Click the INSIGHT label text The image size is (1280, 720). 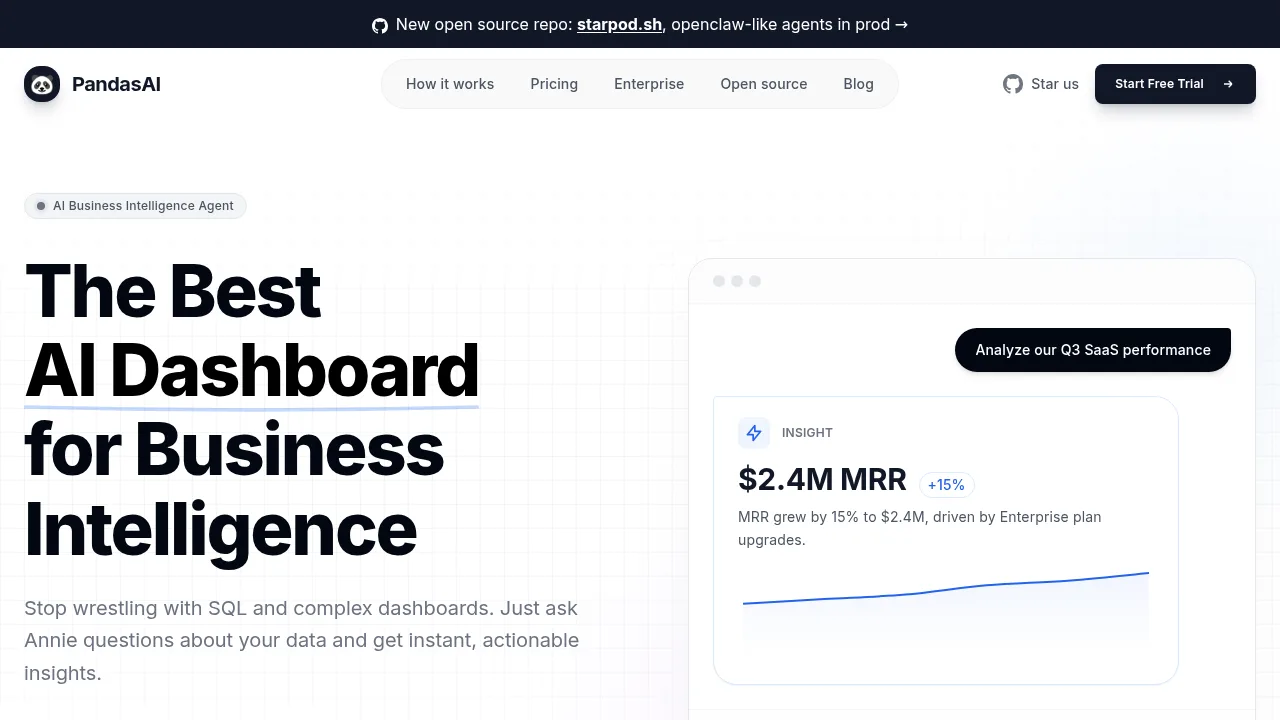tap(807, 433)
